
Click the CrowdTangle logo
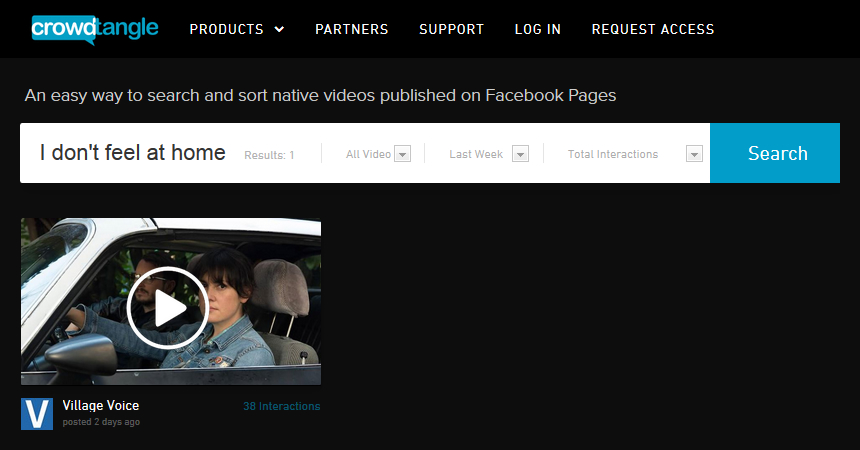click(x=94, y=28)
